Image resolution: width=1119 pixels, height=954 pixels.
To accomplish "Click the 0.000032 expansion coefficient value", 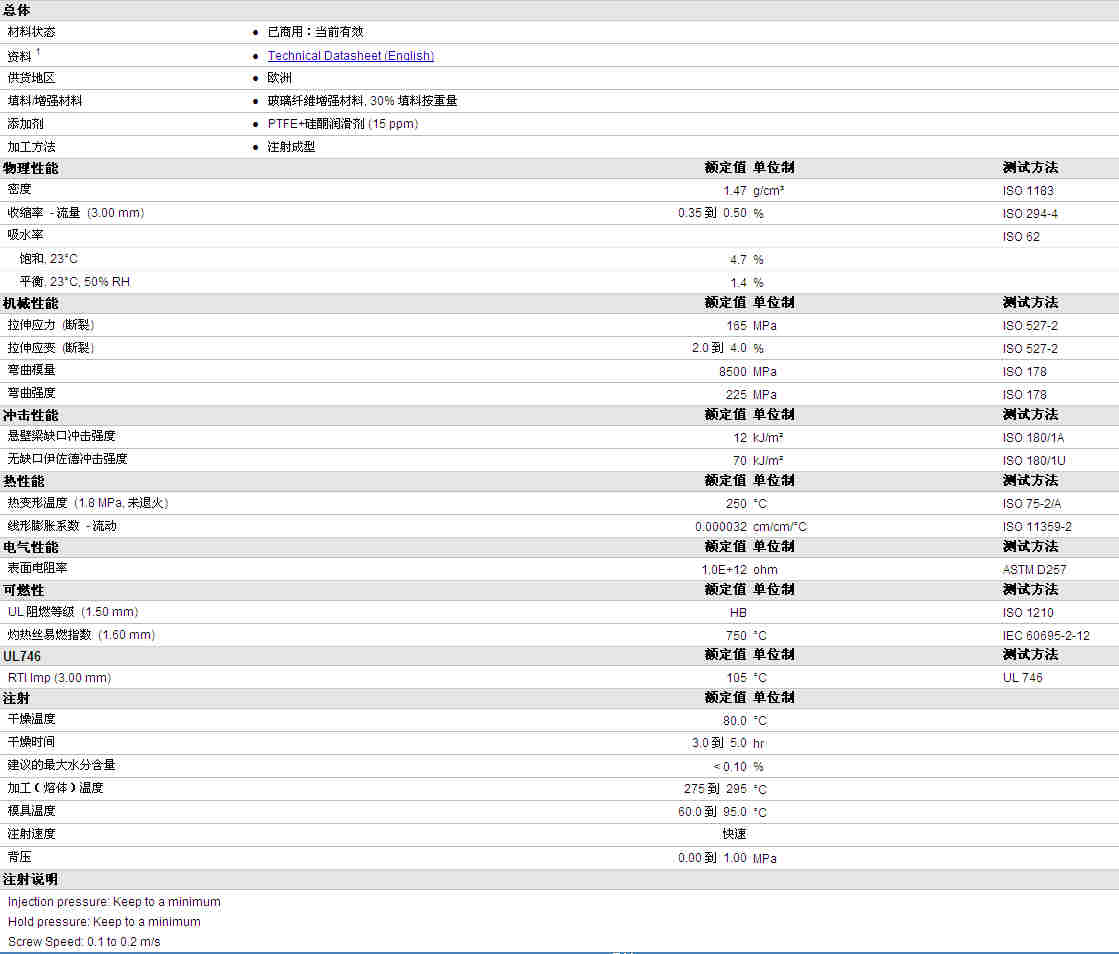I will pos(721,526).
